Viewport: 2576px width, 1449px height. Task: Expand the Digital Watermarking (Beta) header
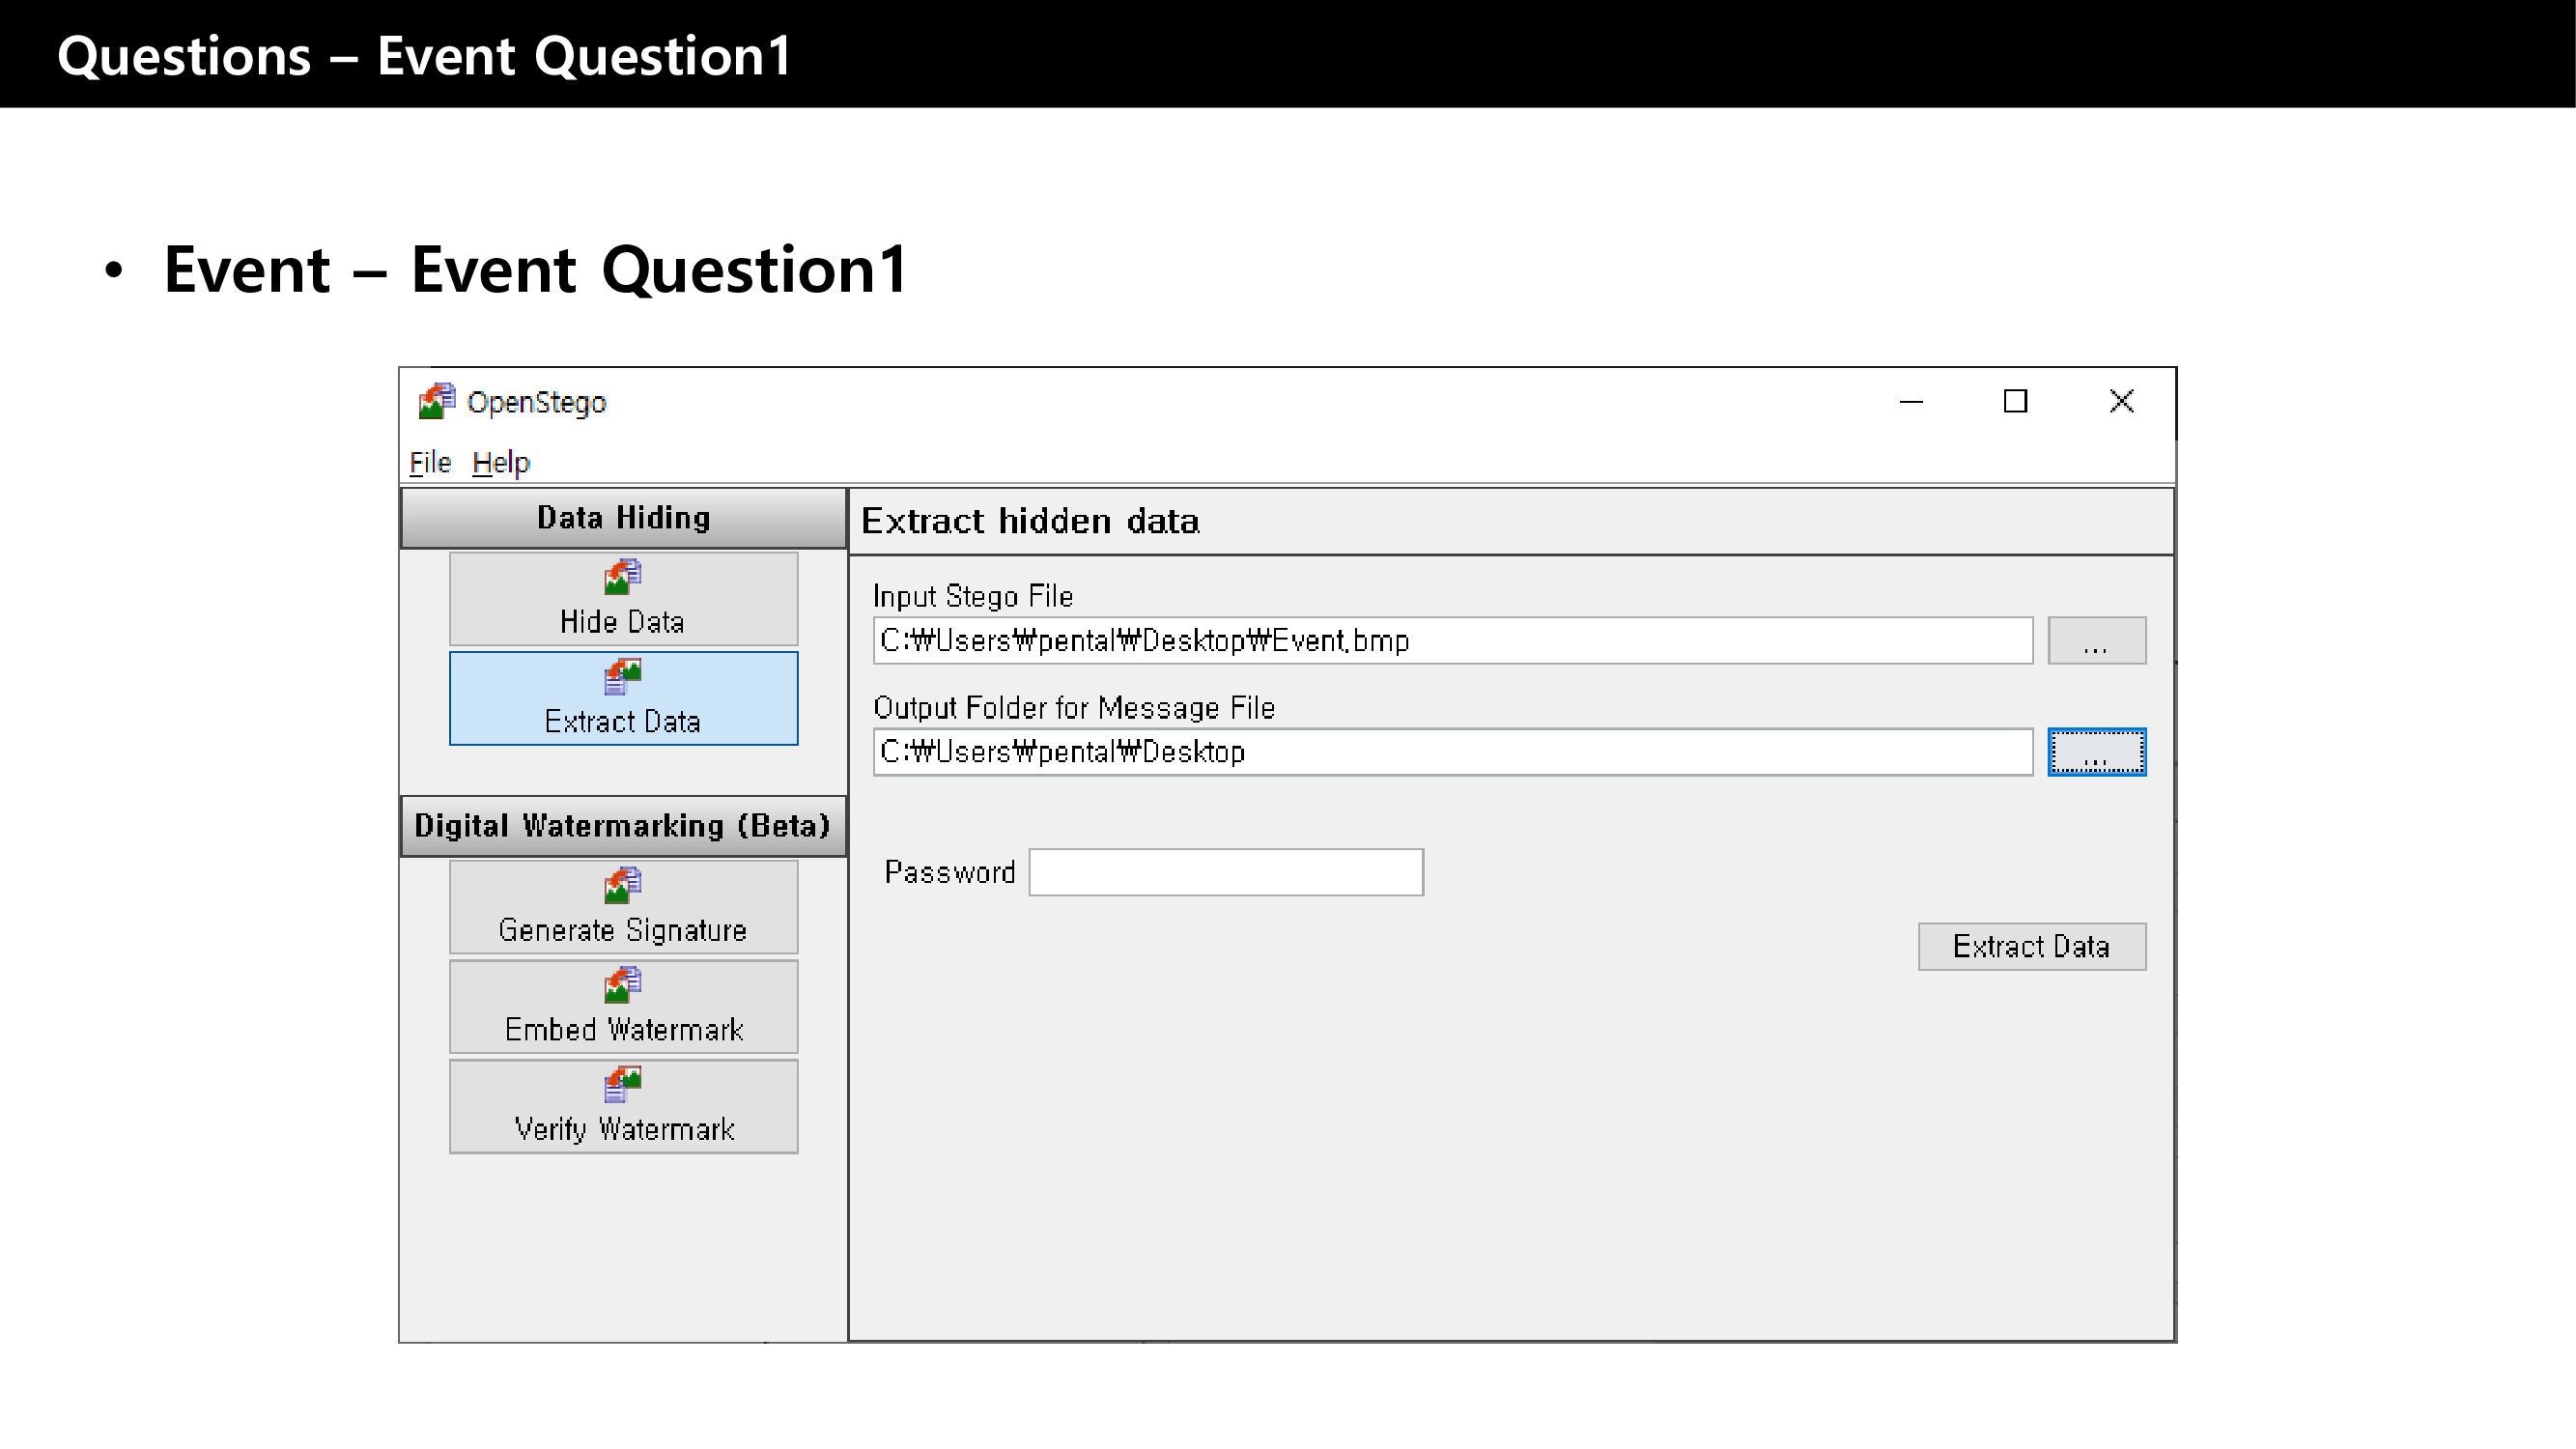(623, 826)
